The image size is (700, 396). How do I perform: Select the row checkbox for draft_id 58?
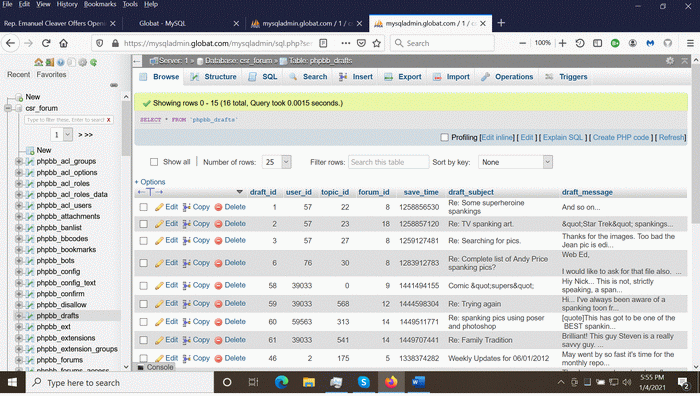tap(143, 286)
